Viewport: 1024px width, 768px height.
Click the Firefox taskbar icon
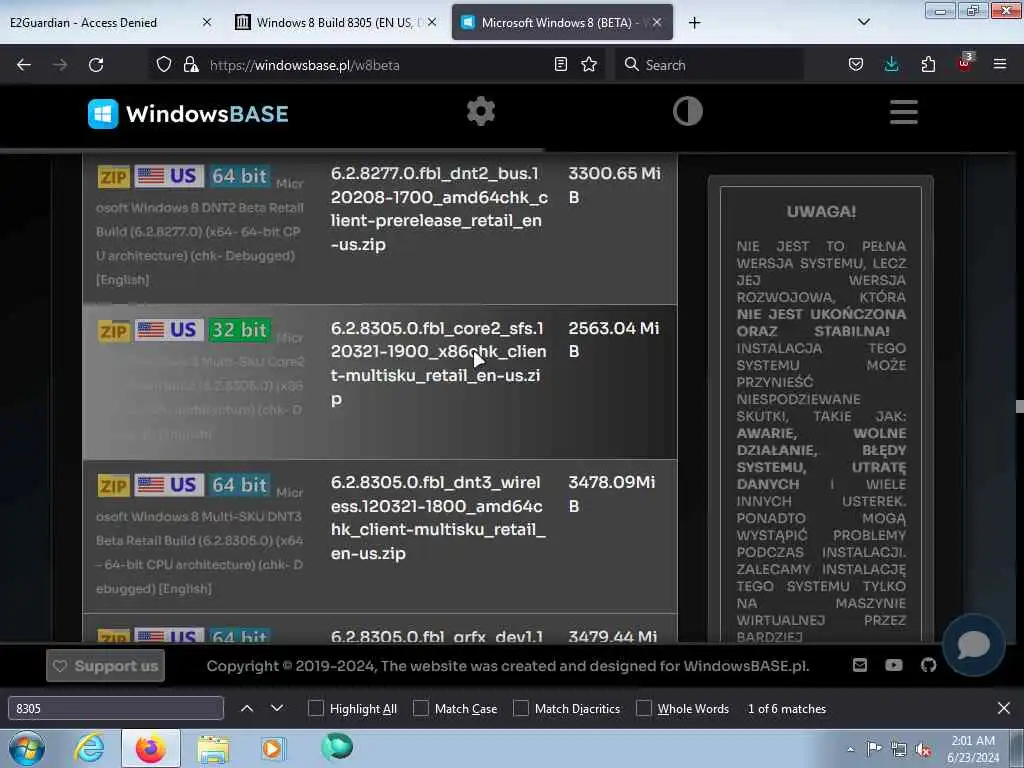[150, 748]
